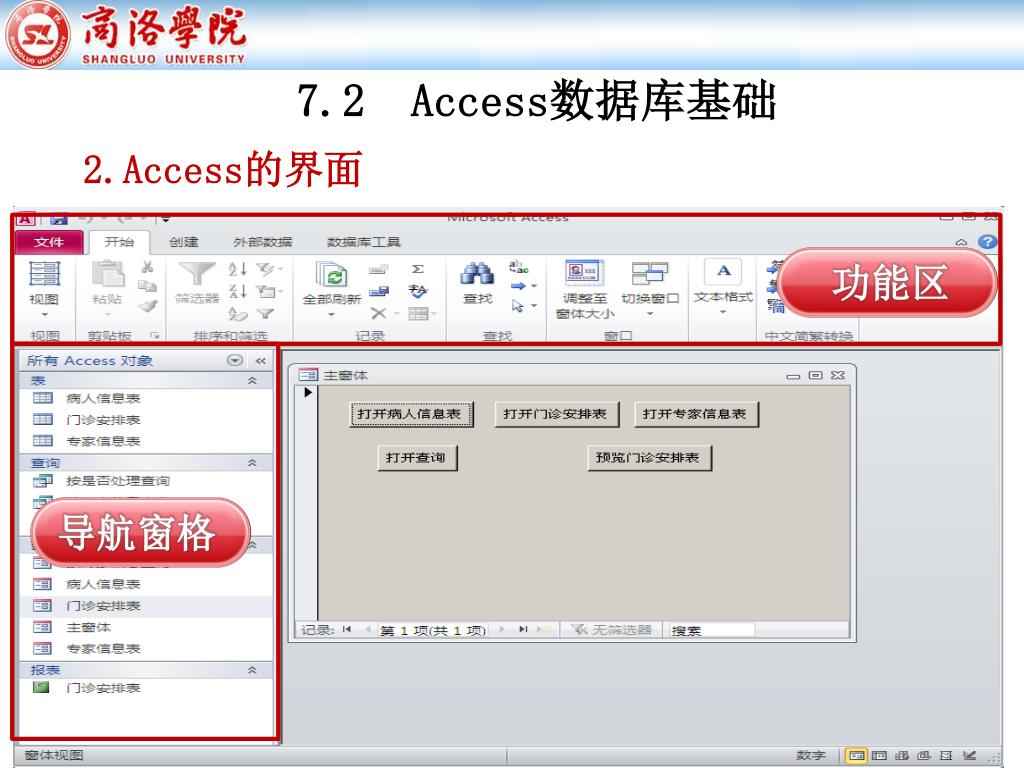Screen dimensions: 1024x768
Task: Click the record selector arrow in 主窗体
Action: [x=308, y=392]
